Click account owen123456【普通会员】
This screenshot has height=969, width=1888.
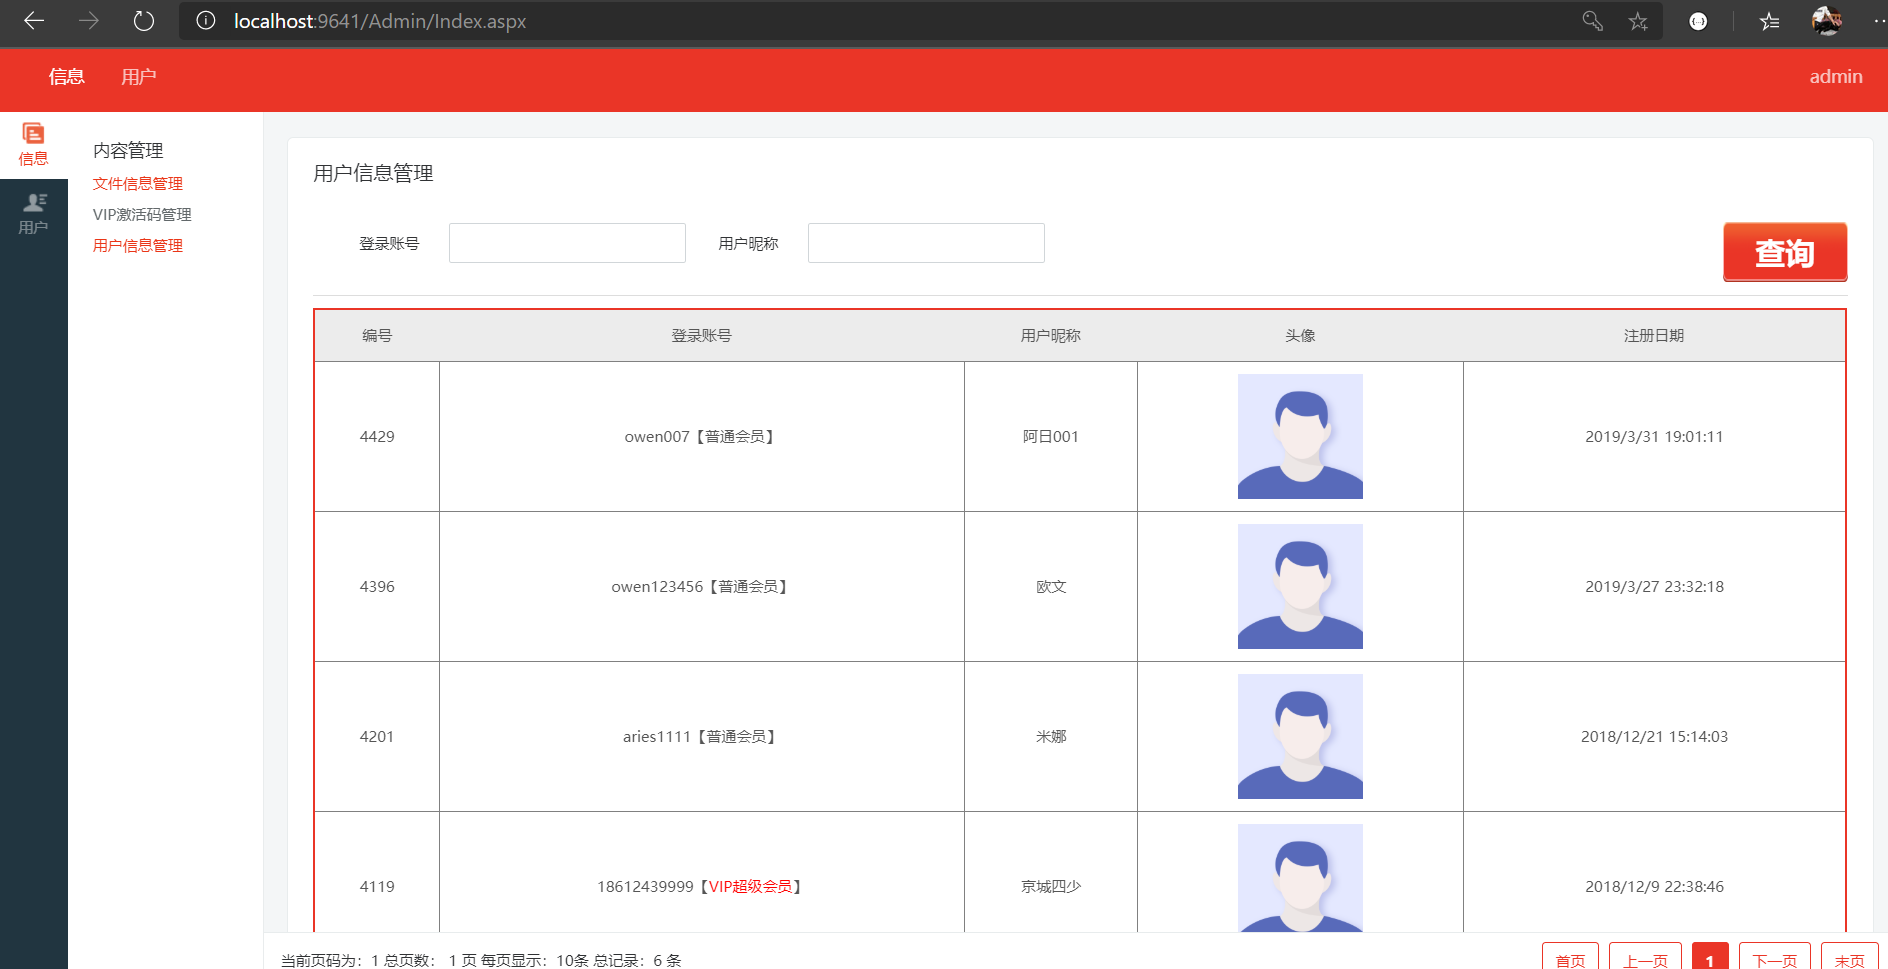(x=701, y=587)
